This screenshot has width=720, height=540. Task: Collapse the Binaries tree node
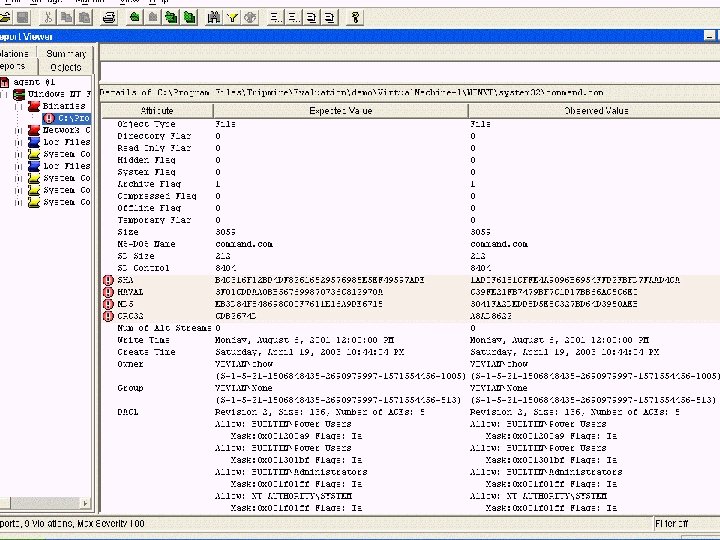click(x=19, y=107)
